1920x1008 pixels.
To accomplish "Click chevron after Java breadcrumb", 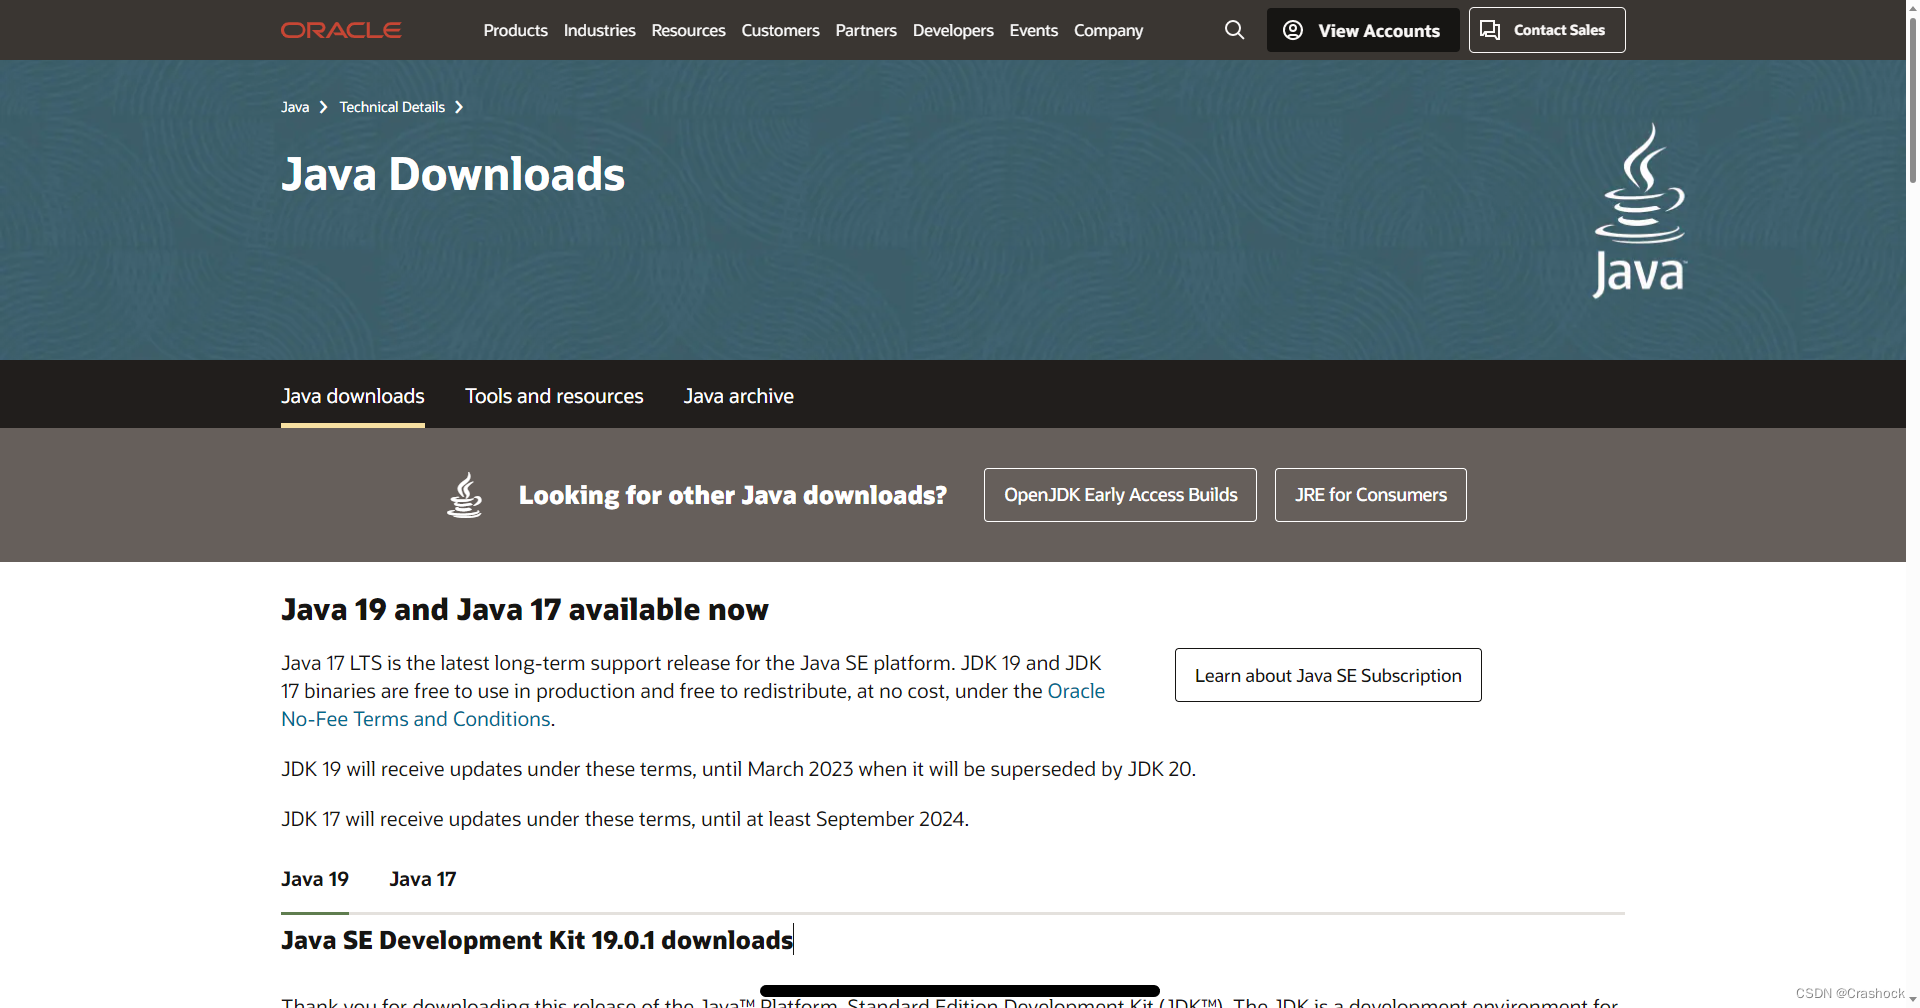I will point(323,107).
